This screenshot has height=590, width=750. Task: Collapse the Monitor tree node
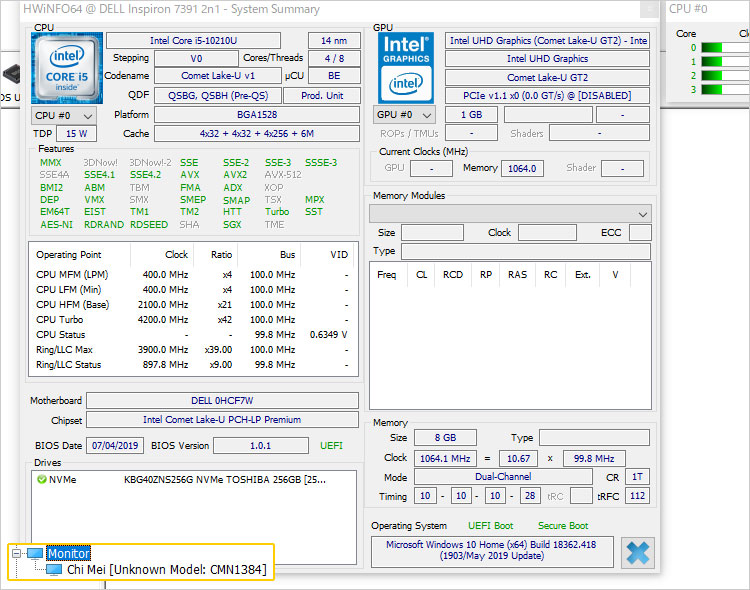(17, 553)
